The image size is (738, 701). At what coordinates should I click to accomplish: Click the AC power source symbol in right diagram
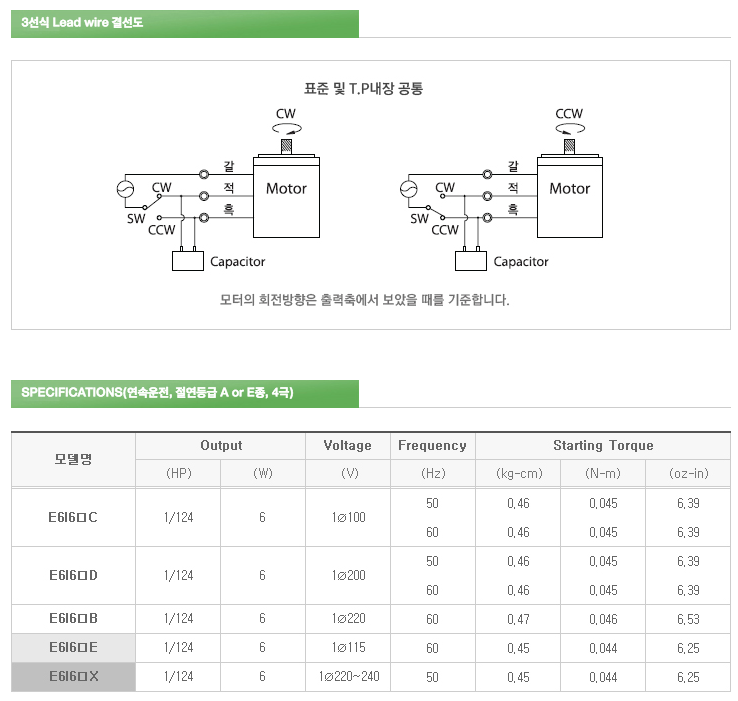pos(408,189)
